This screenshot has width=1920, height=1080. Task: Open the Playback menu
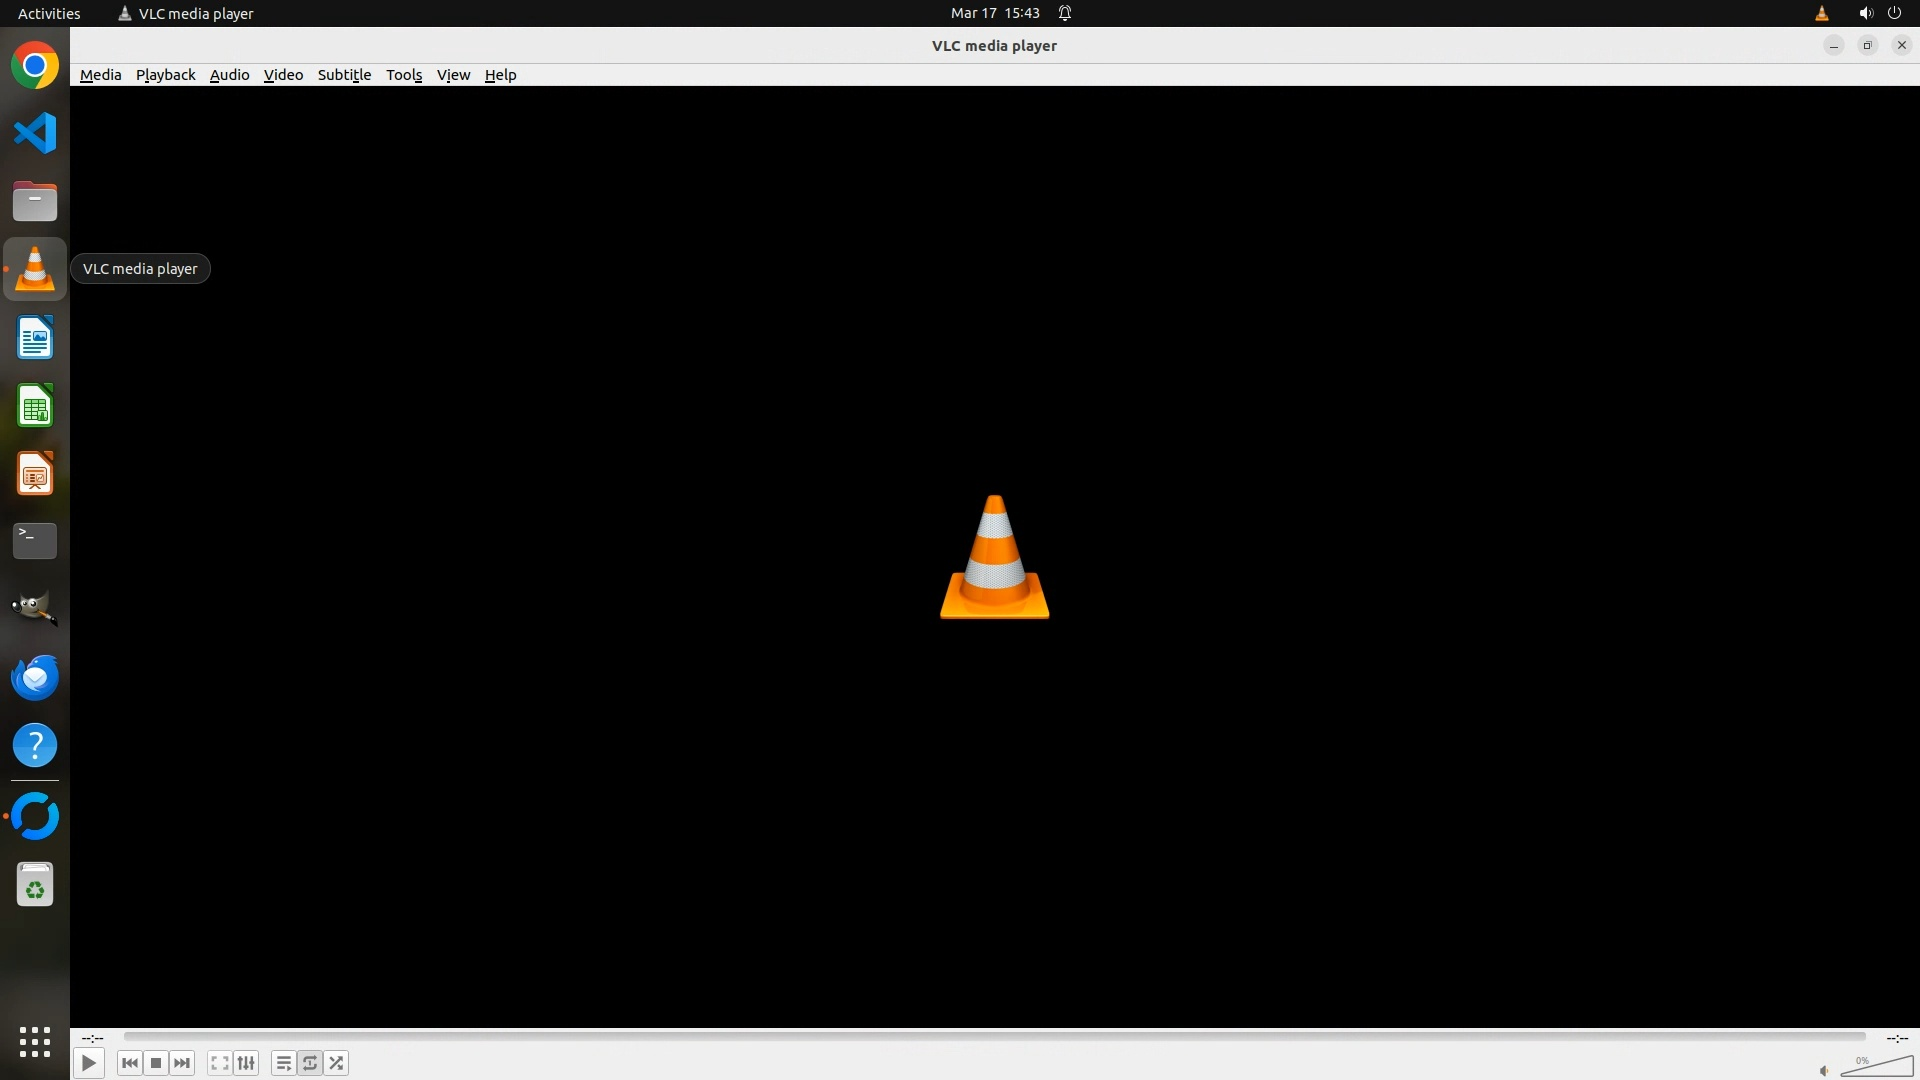[165, 75]
